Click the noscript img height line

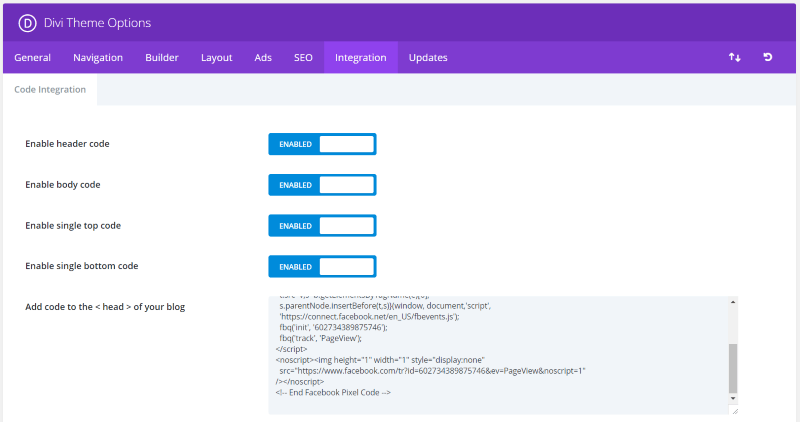tap(380, 360)
